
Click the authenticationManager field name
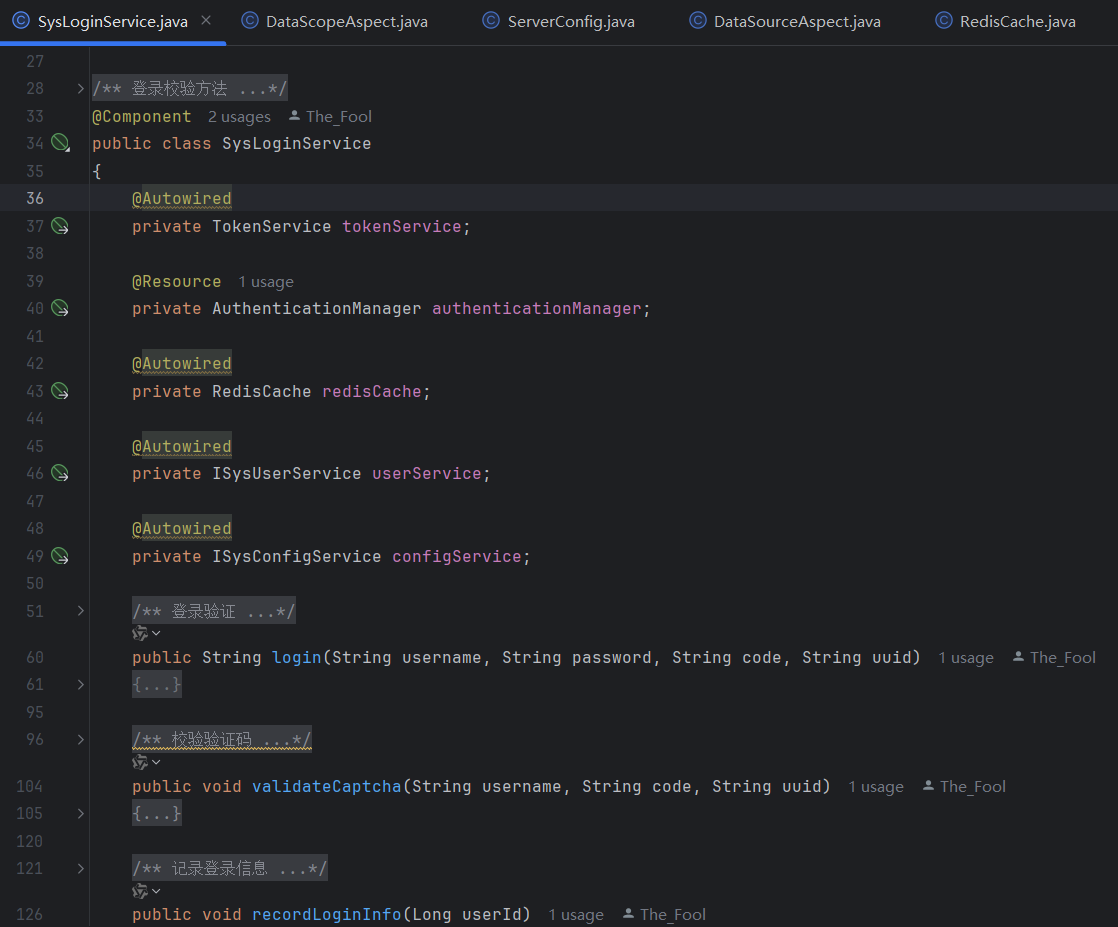pos(537,309)
